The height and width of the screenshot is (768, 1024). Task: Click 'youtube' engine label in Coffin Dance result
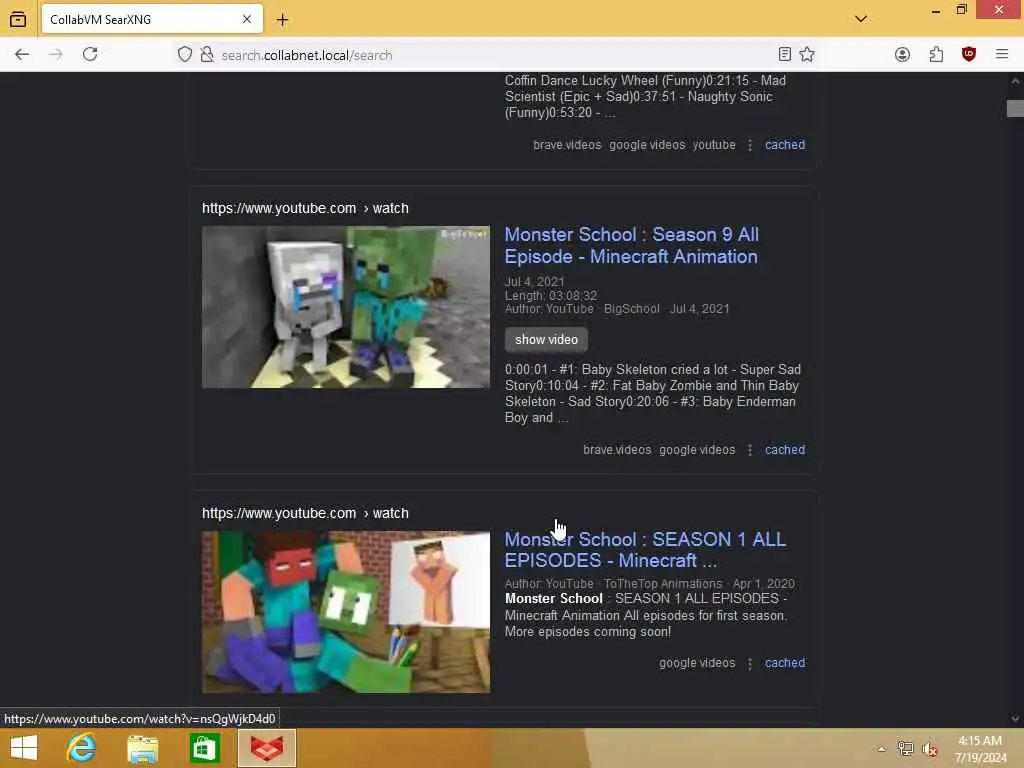(714, 145)
